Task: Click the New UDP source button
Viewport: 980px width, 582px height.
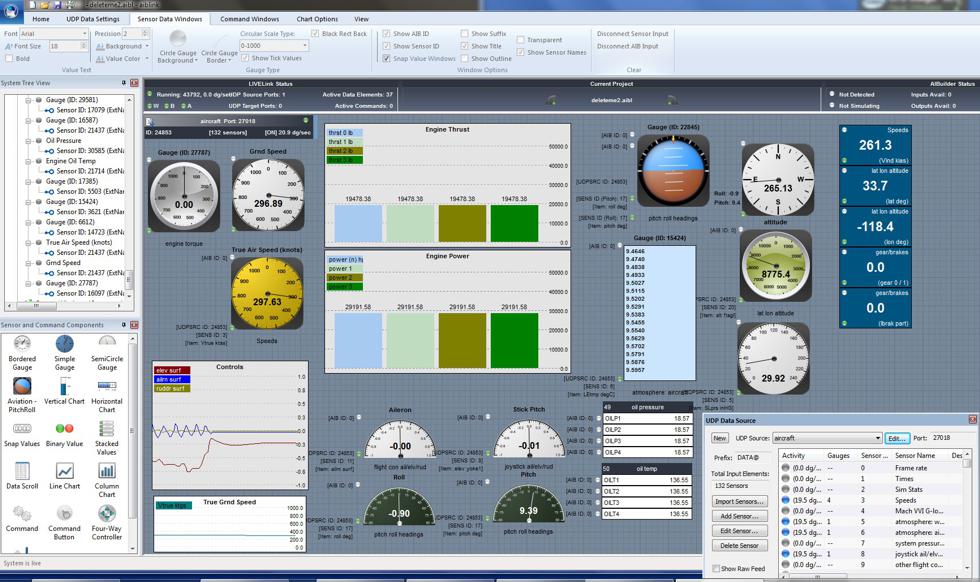Action: 719,438
